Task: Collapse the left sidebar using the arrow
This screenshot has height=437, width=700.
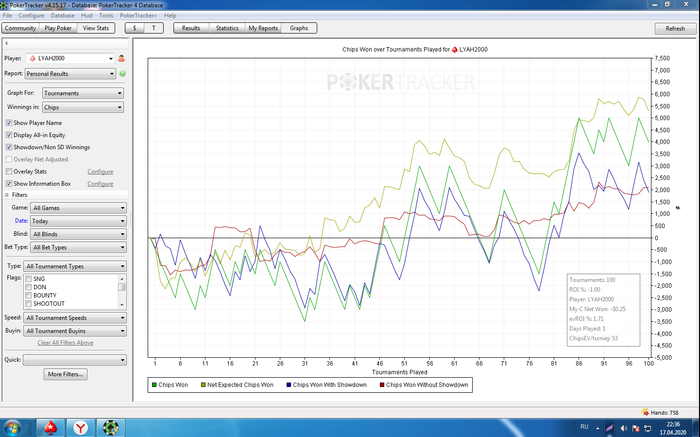Action: [7, 44]
